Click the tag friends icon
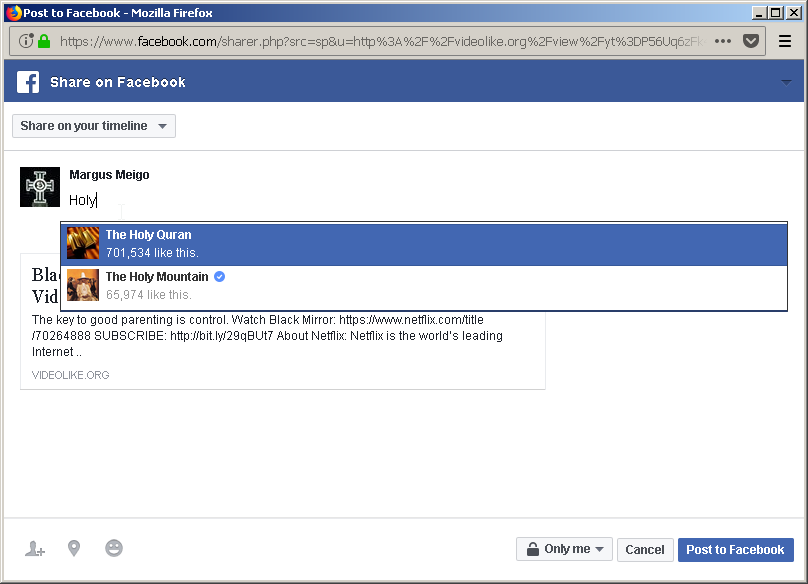The image size is (808, 584). click(35, 548)
